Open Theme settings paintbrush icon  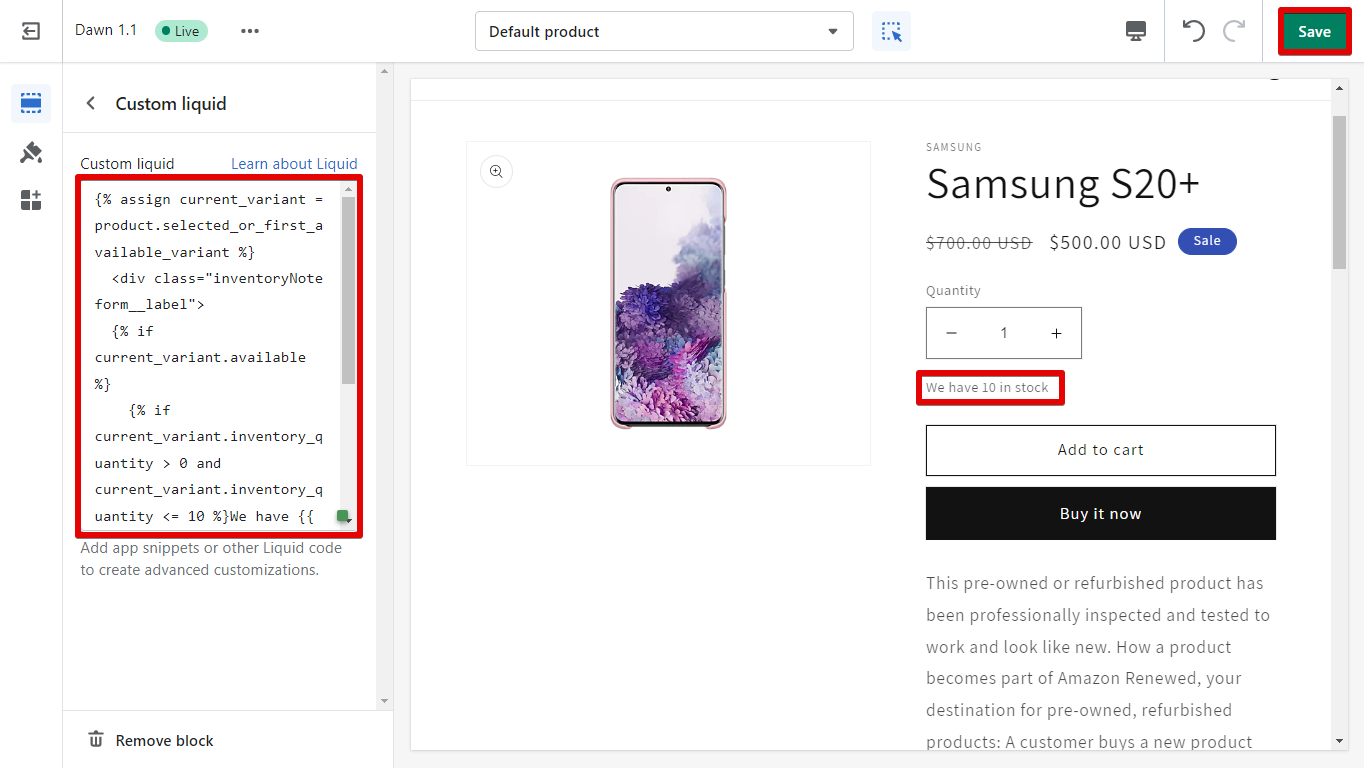(31, 152)
